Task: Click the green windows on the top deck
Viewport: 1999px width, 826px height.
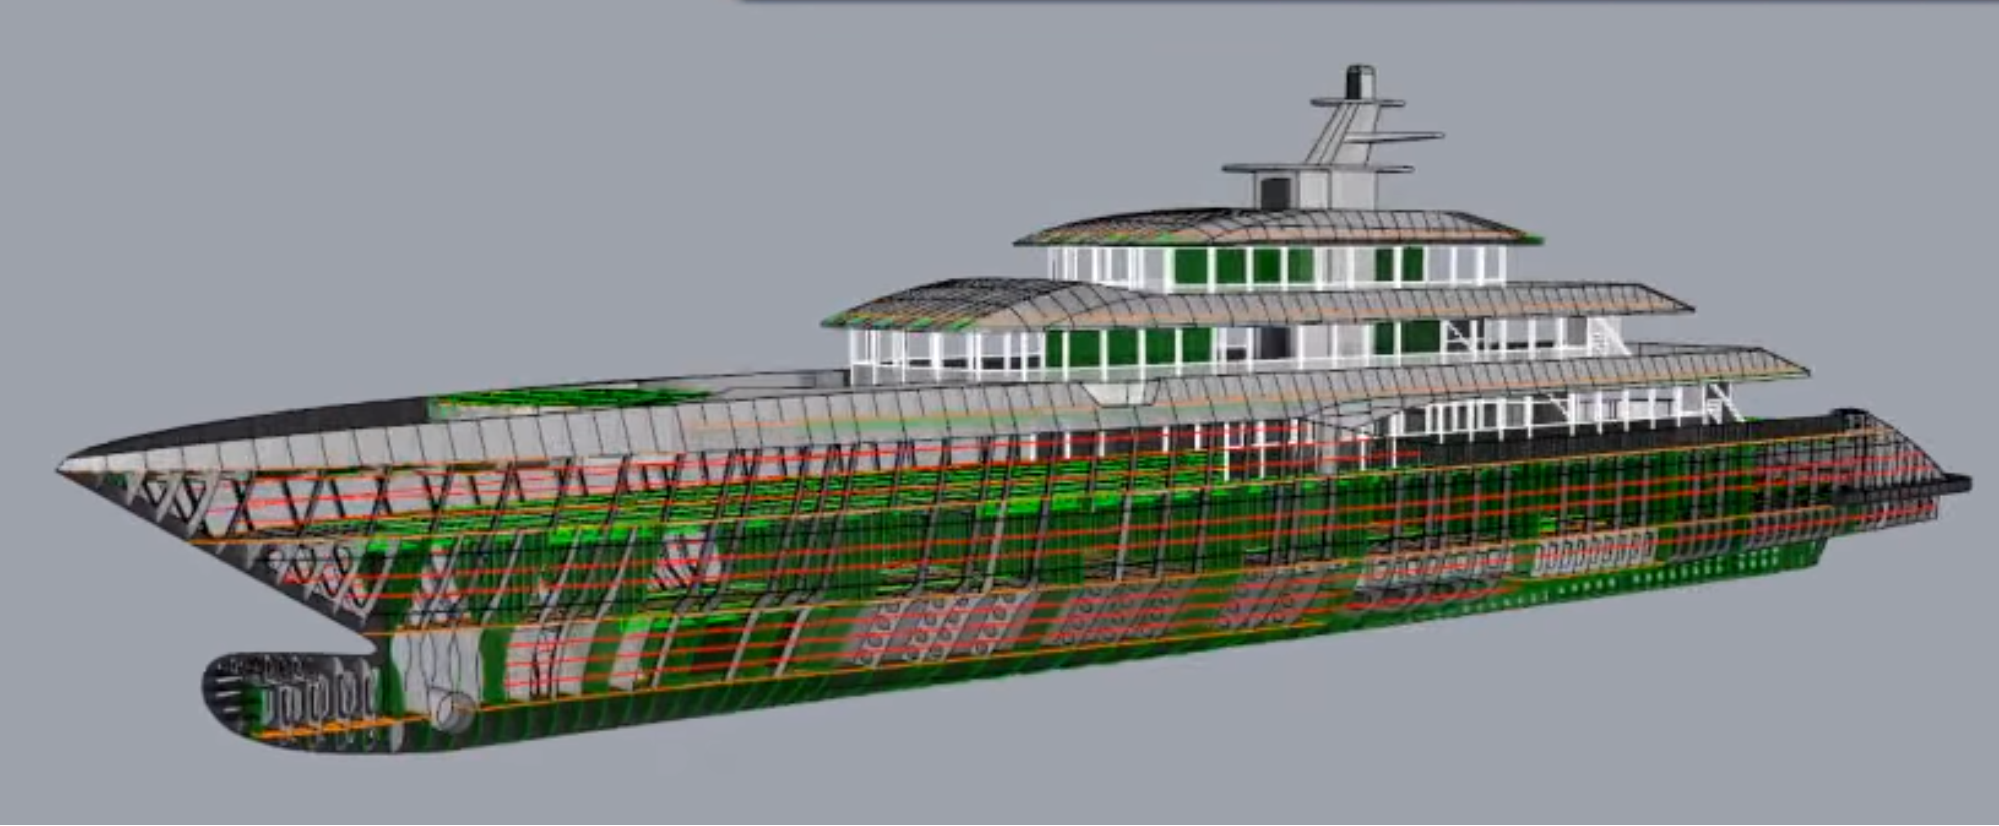Action: click(x=1240, y=266)
